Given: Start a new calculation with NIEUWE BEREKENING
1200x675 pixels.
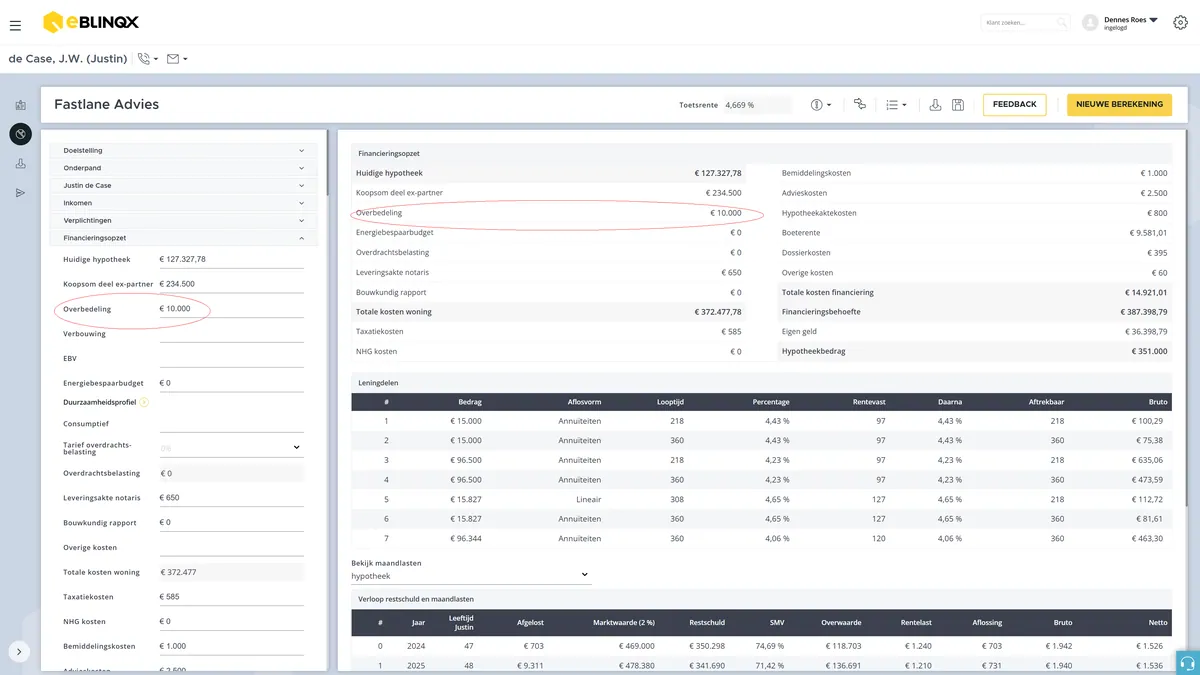Looking at the screenshot, I should pyautogui.click(x=1119, y=104).
